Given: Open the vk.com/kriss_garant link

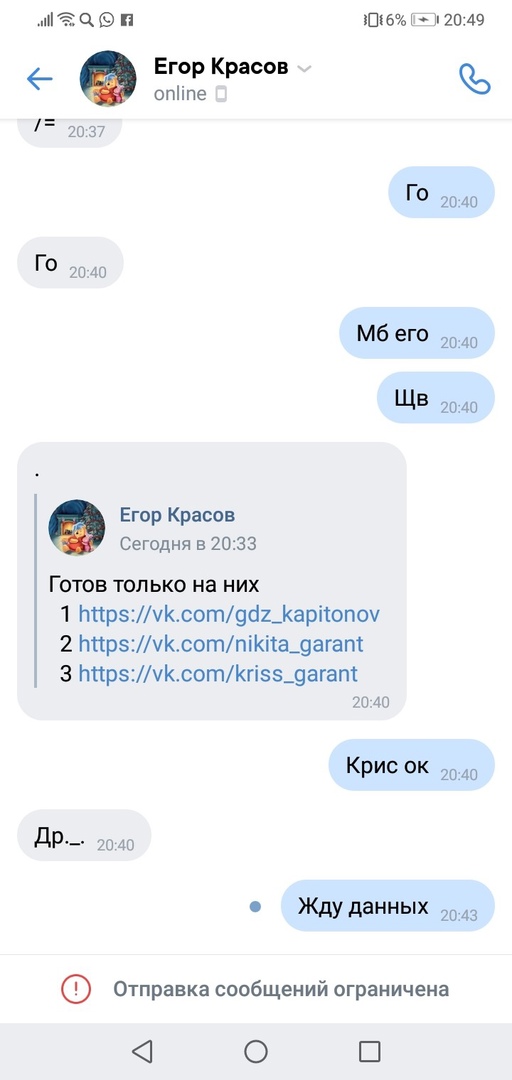Looking at the screenshot, I should pyautogui.click(x=218, y=674).
